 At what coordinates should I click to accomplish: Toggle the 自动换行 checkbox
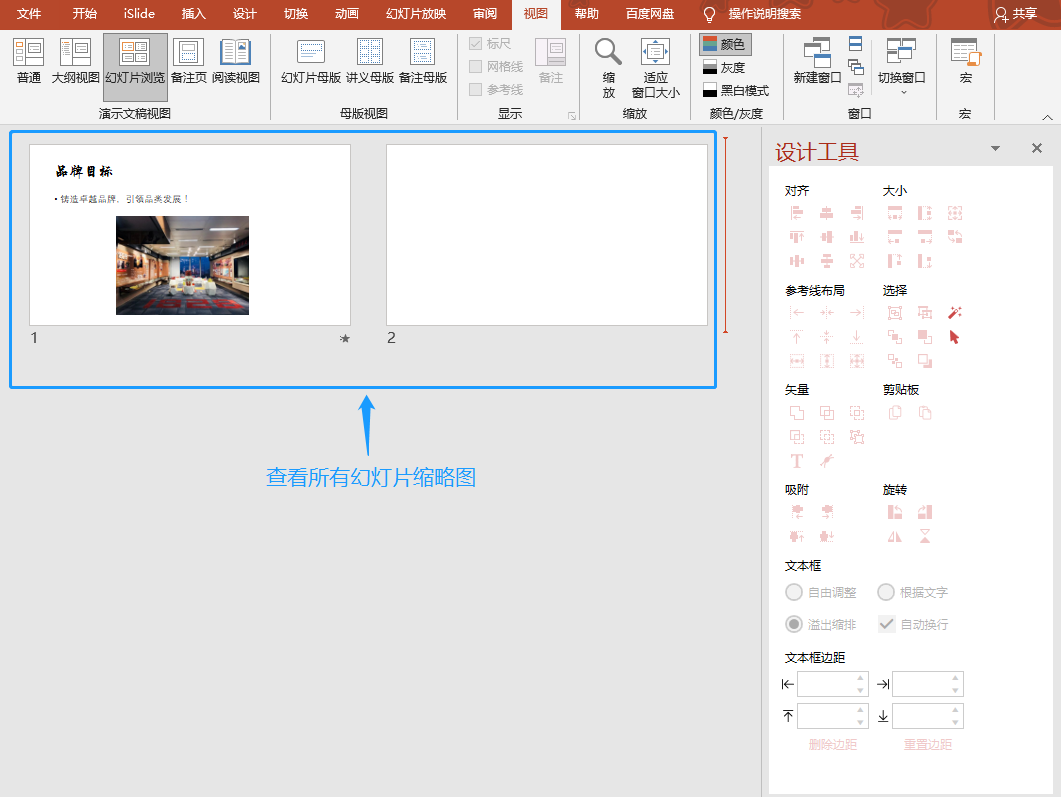tap(886, 624)
